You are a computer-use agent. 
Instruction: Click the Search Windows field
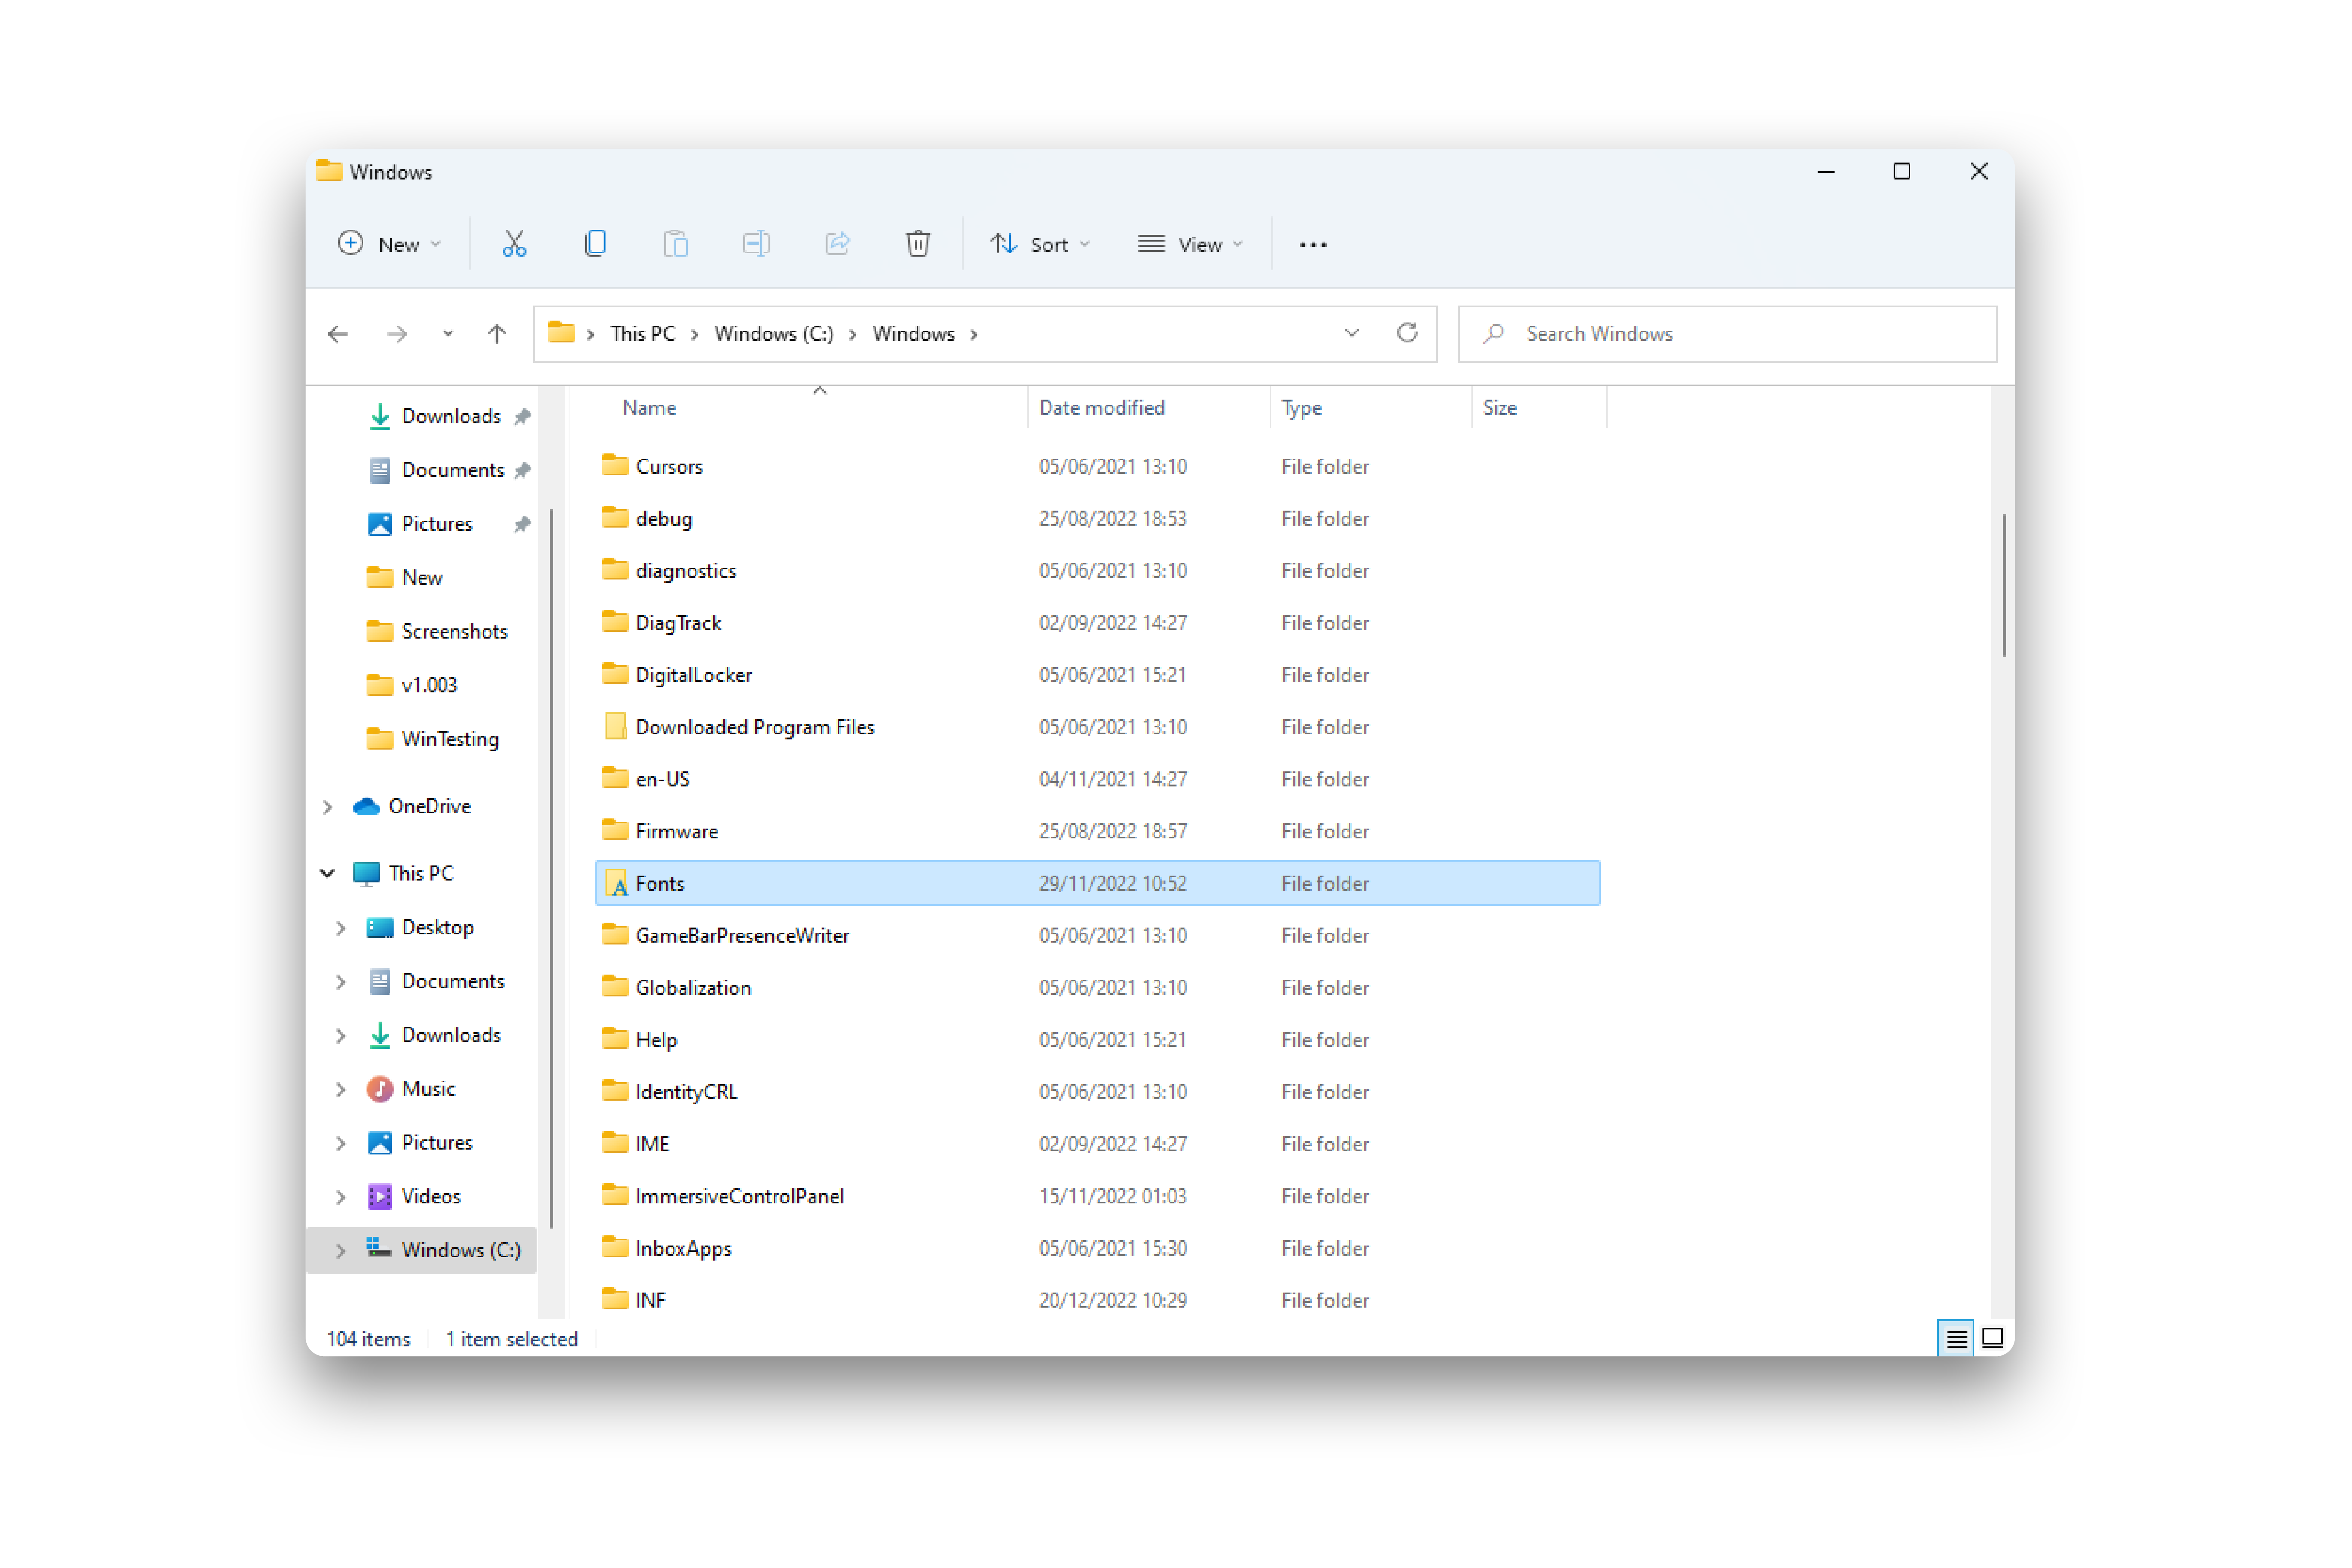pyautogui.click(x=1727, y=334)
